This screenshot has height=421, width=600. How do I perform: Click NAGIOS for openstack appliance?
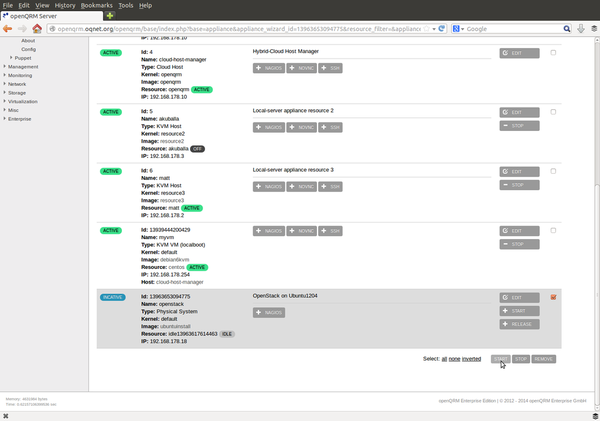coord(269,313)
